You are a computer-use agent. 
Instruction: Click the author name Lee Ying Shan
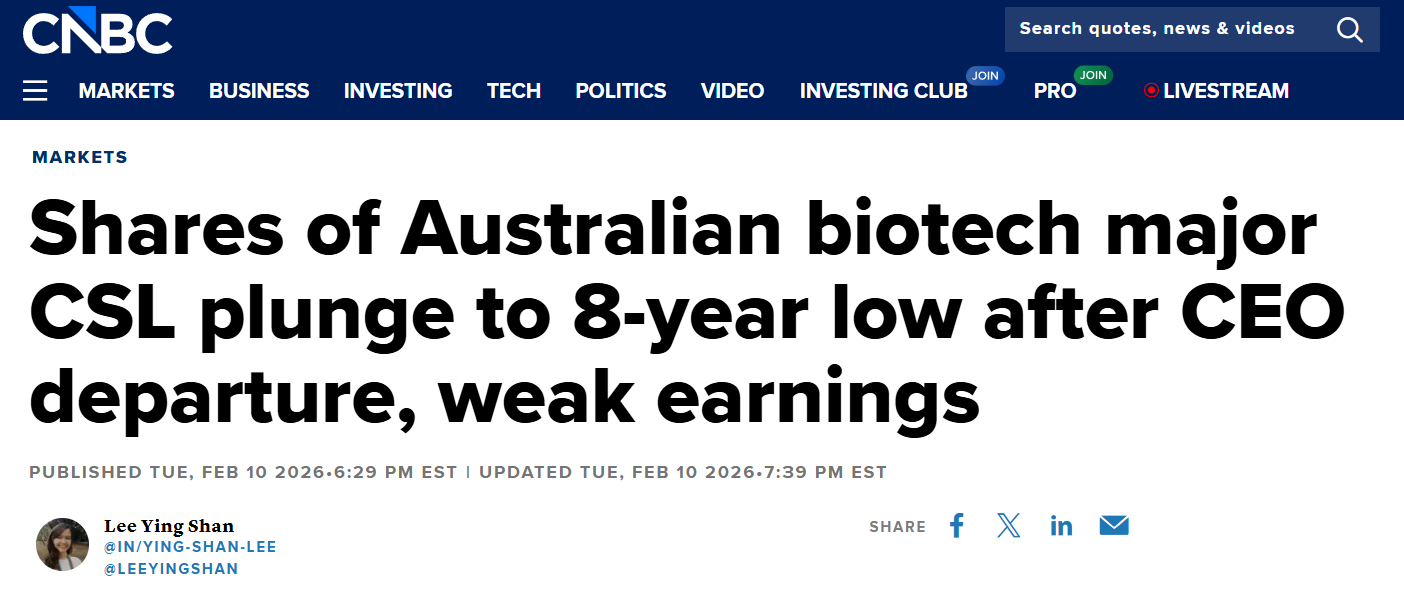(x=170, y=525)
